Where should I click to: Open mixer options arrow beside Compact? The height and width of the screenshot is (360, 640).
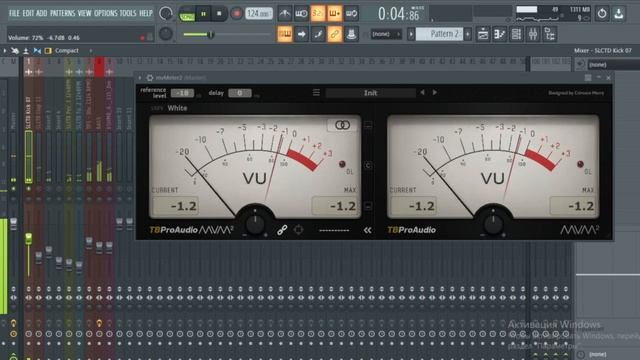91,51
